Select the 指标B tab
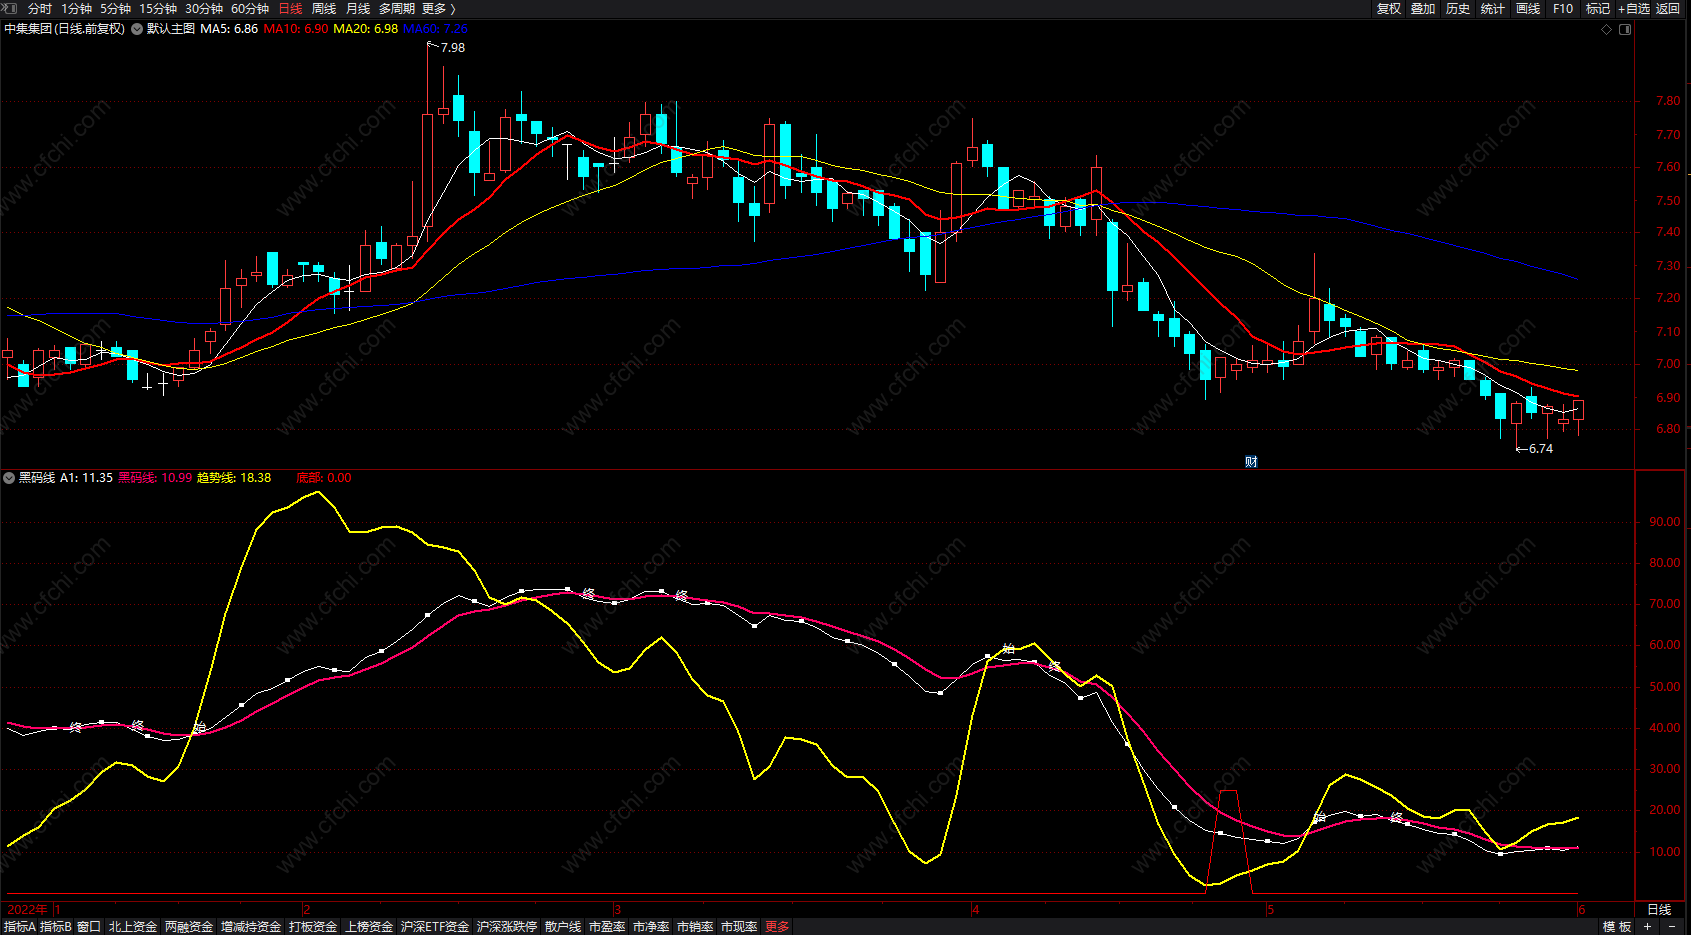 [56, 927]
